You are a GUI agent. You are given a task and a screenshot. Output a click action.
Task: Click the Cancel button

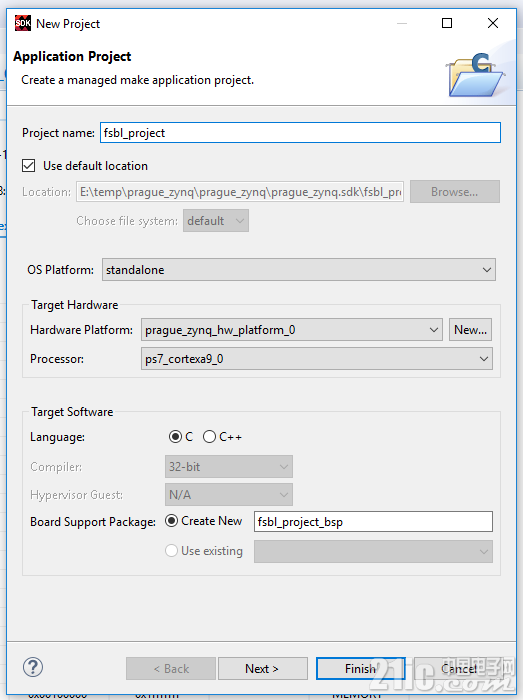[458, 668]
